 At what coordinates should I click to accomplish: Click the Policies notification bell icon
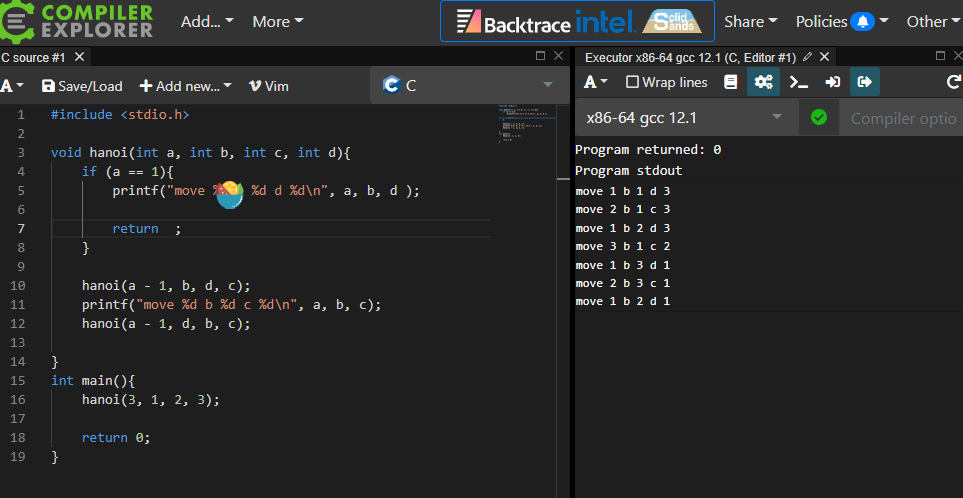(x=861, y=21)
